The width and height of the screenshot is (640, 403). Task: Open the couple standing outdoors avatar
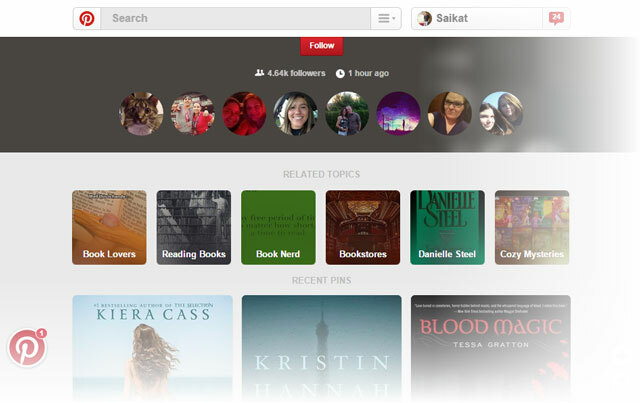(347, 114)
